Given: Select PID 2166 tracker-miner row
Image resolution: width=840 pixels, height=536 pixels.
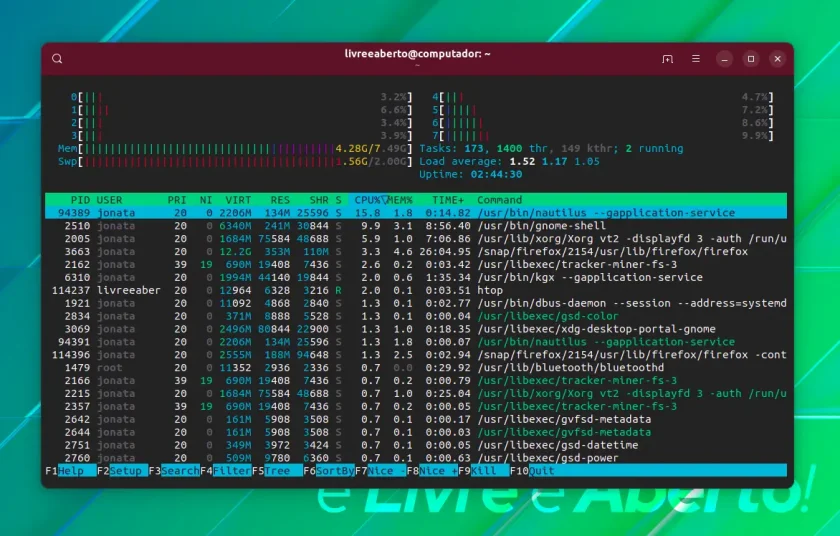Looking at the screenshot, I should pos(416,380).
